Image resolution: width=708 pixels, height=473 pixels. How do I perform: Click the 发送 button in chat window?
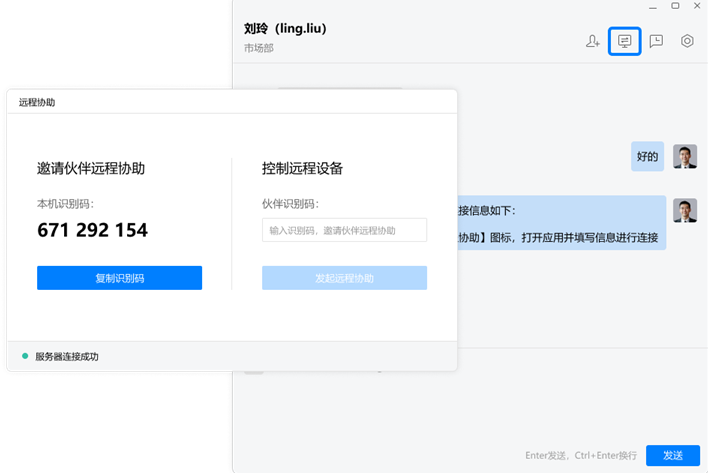[673, 455]
